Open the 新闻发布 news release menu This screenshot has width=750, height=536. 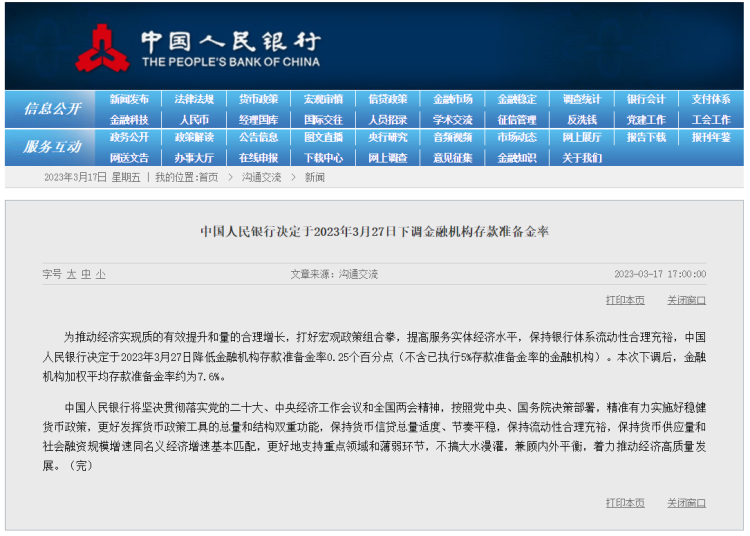129,99
